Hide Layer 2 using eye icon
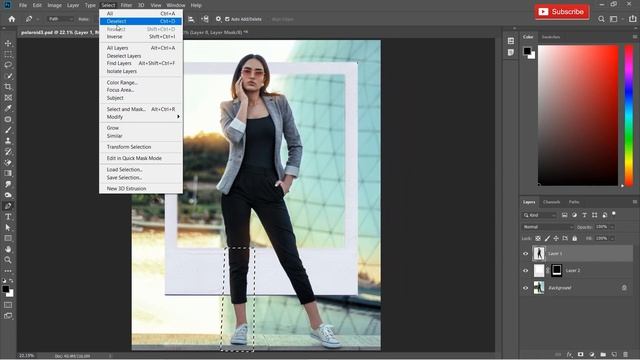The width and height of the screenshot is (640, 360). click(526, 271)
